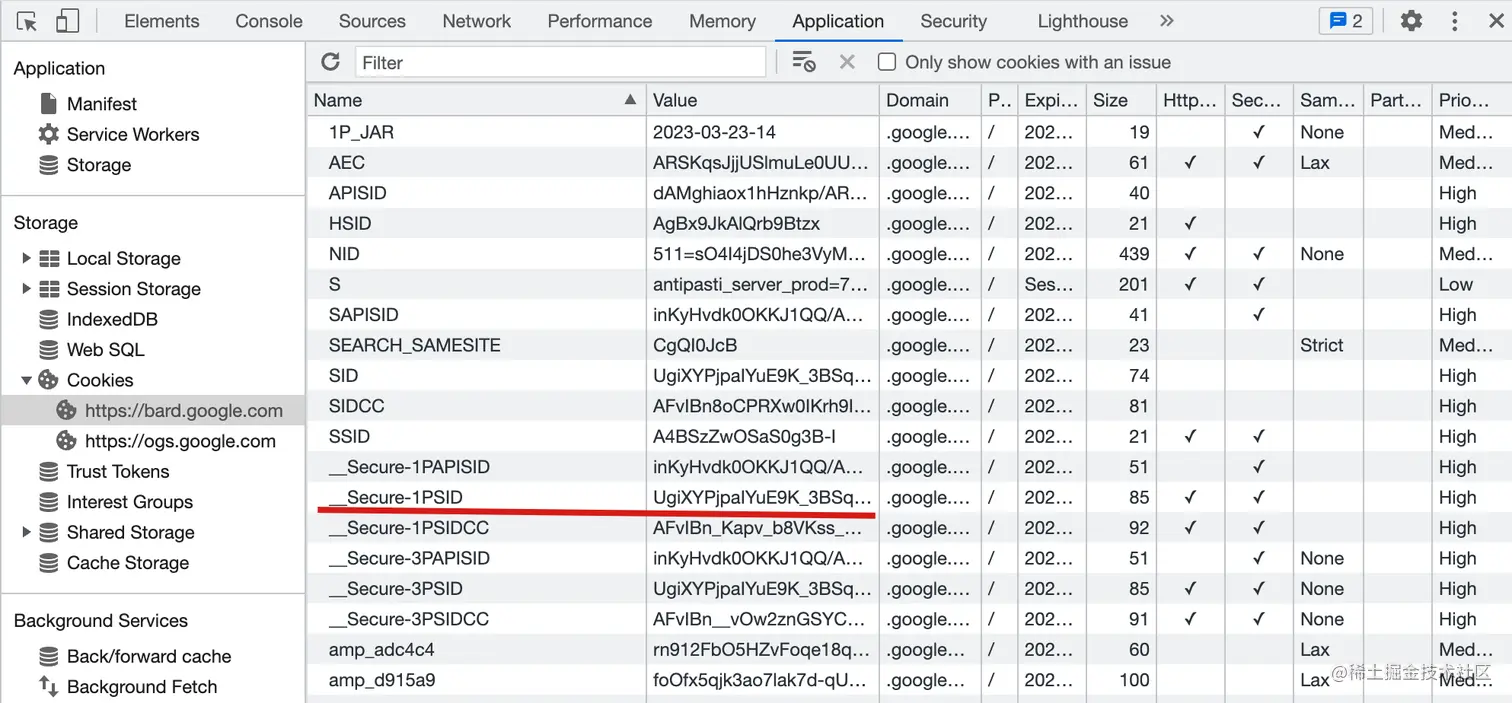Click the SameSite column header
Screen dimensions: 1512x703
(1327, 100)
